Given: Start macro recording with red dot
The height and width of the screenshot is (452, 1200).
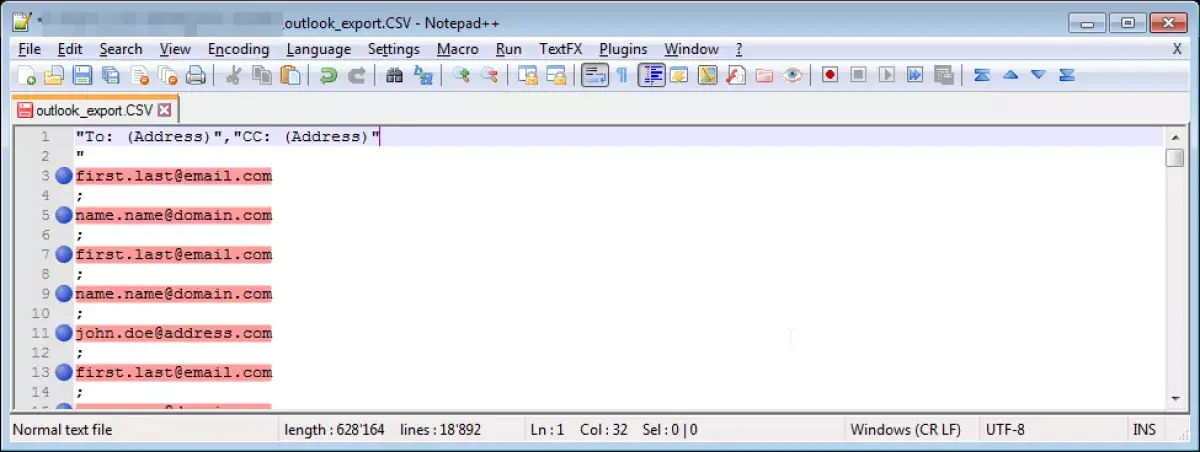Looking at the screenshot, I should [x=829, y=75].
